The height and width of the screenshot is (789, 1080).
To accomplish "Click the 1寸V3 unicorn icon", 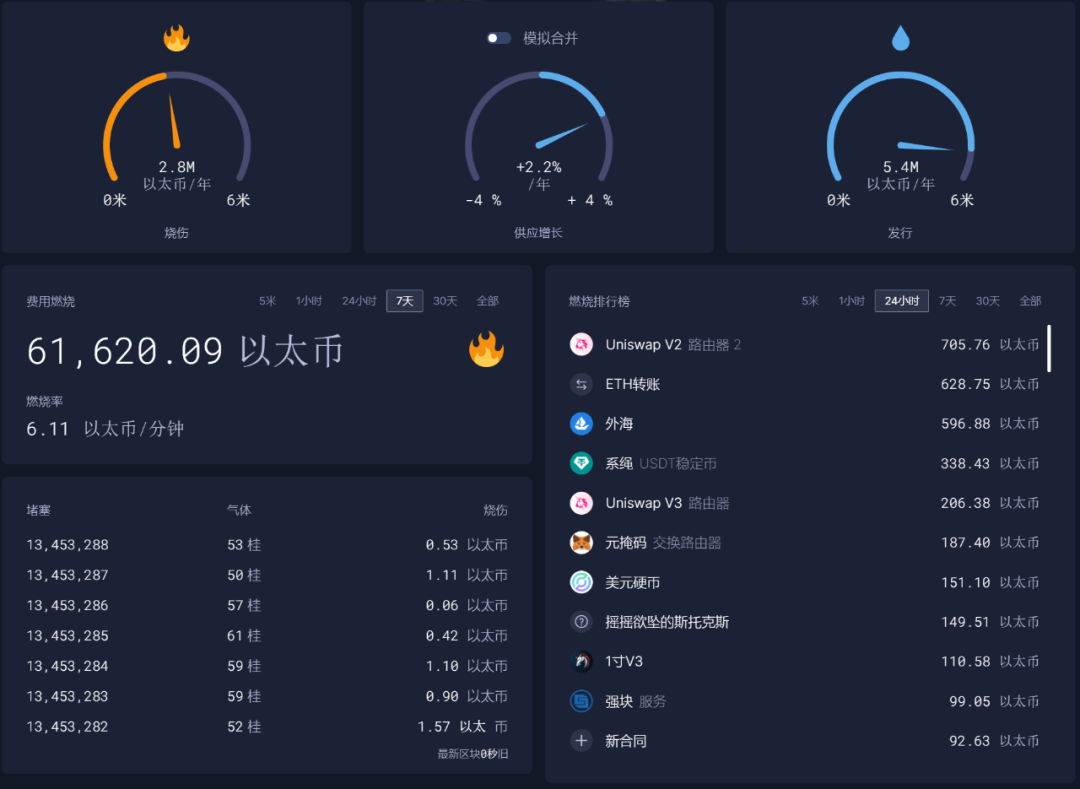I will click(x=581, y=662).
